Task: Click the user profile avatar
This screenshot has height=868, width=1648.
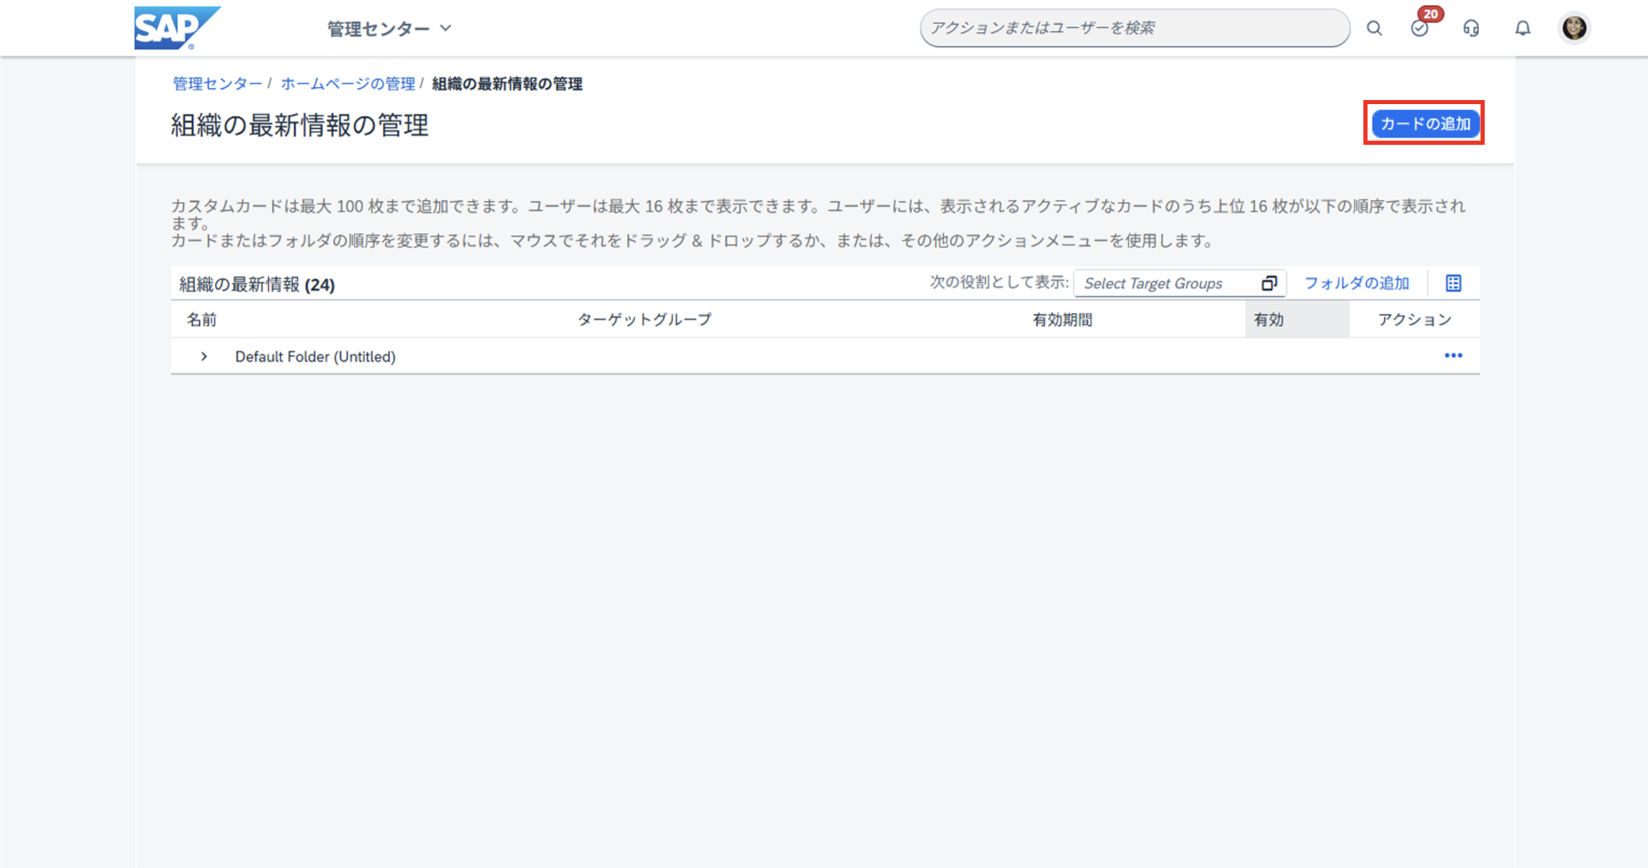Action: (1574, 28)
